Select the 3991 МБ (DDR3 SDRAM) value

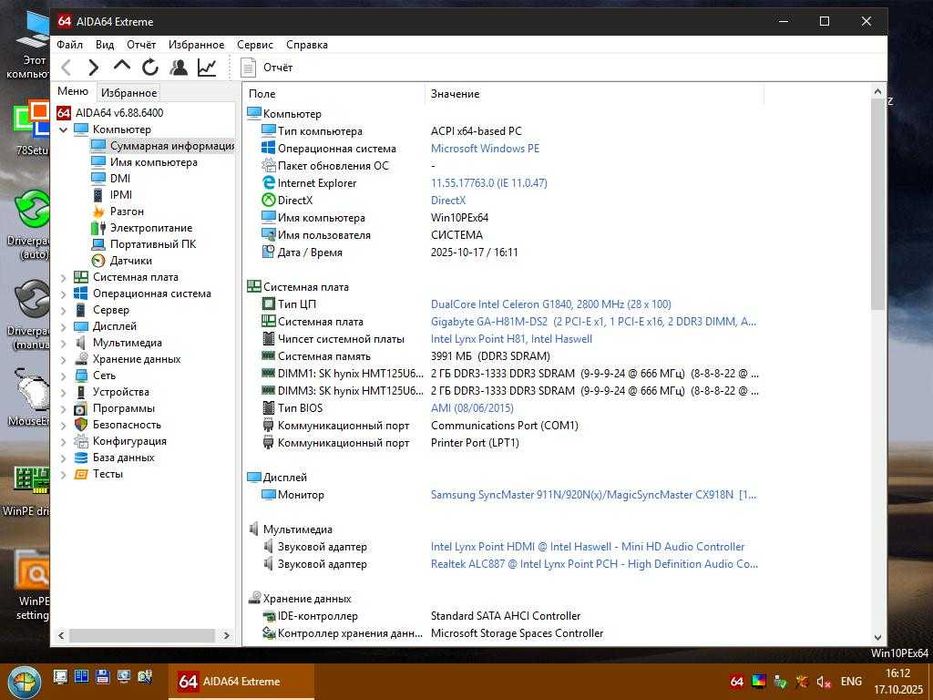pyautogui.click(x=490, y=356)
